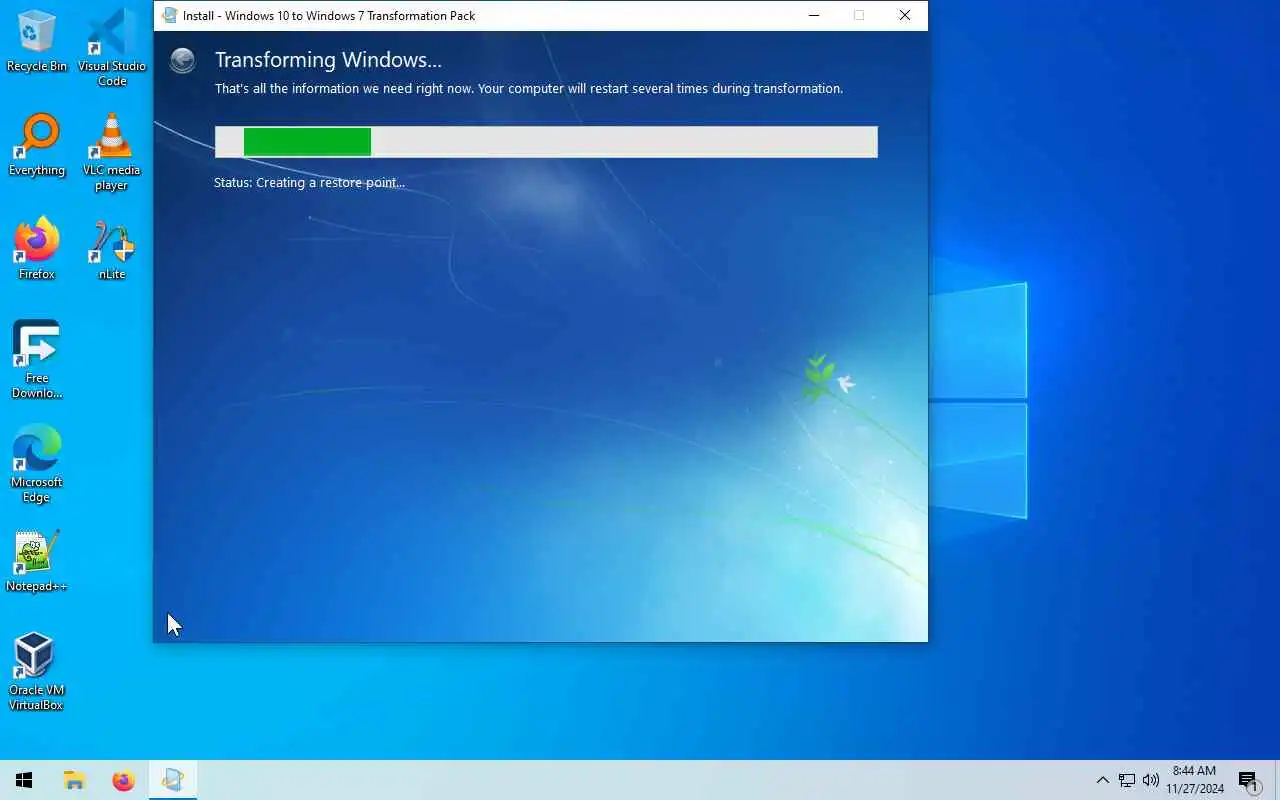The image size is (1280, 800).
Task: Select the VLC media player shortcut
Action: pyautogui.click(x=112, y=152)
